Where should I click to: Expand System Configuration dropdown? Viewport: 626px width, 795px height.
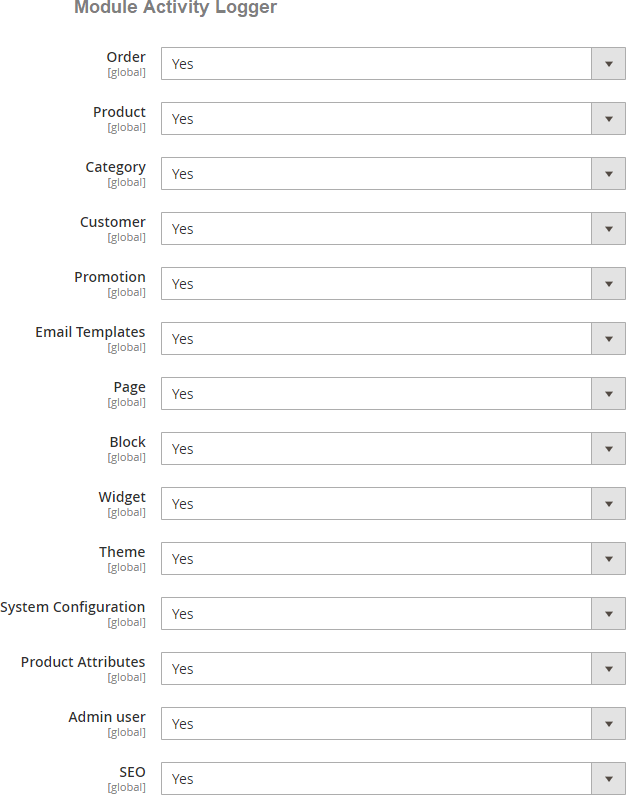point(392,614)
